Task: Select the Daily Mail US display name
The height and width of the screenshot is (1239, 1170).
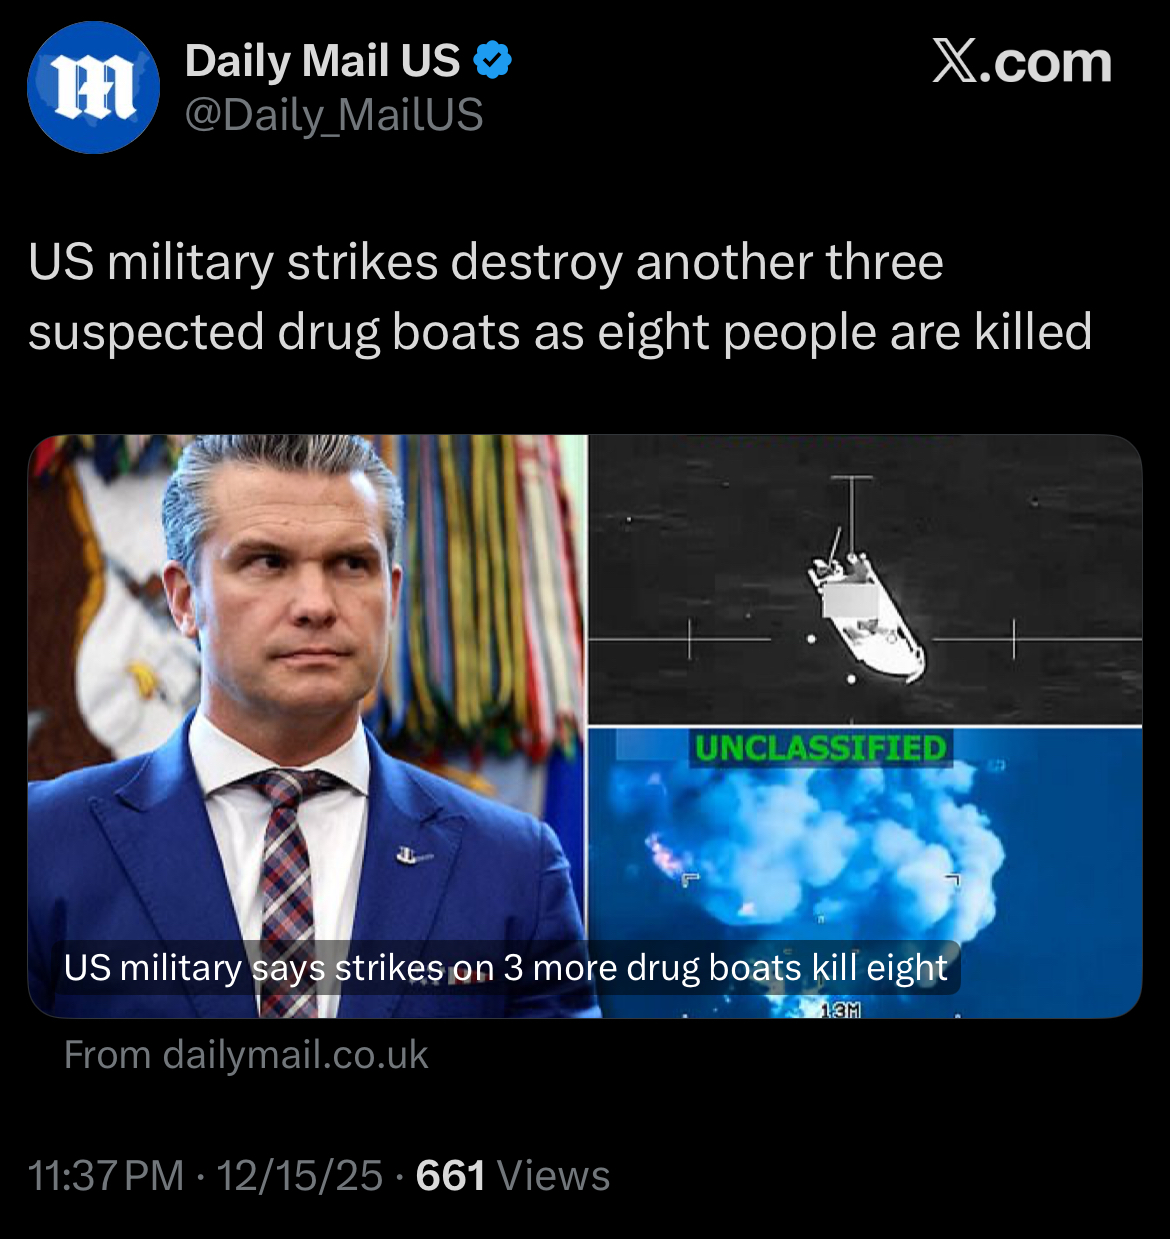Action: (322, 62)
